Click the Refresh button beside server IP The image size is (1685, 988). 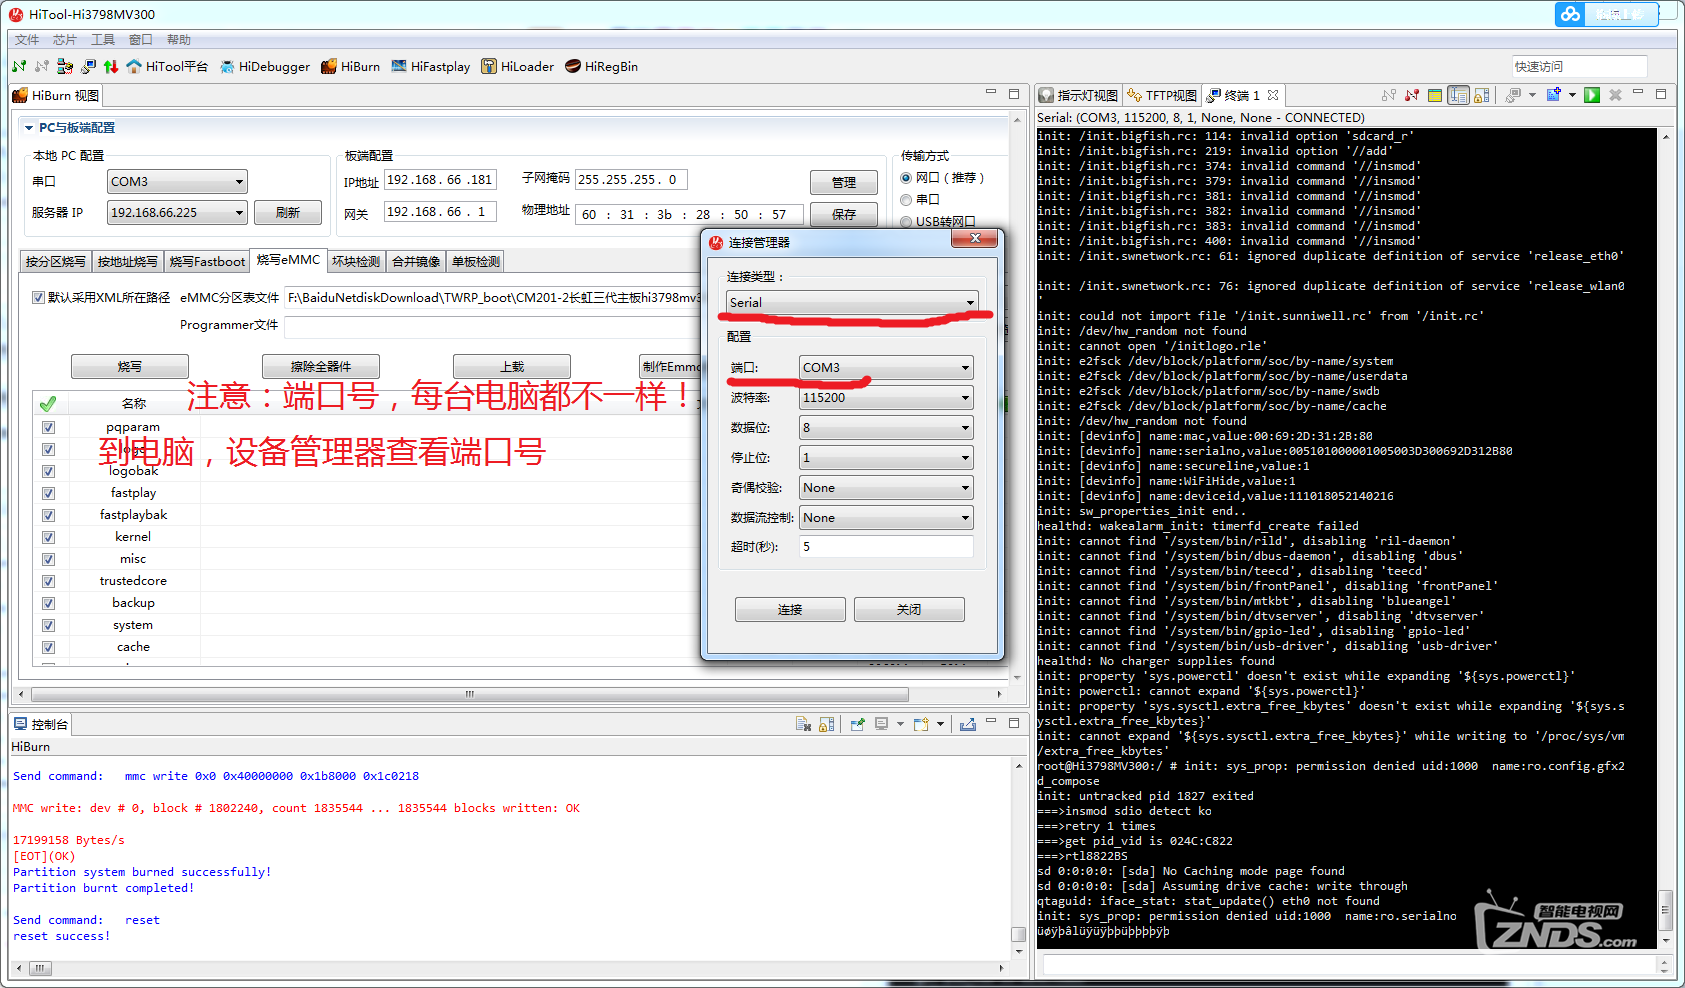[288, 213]
